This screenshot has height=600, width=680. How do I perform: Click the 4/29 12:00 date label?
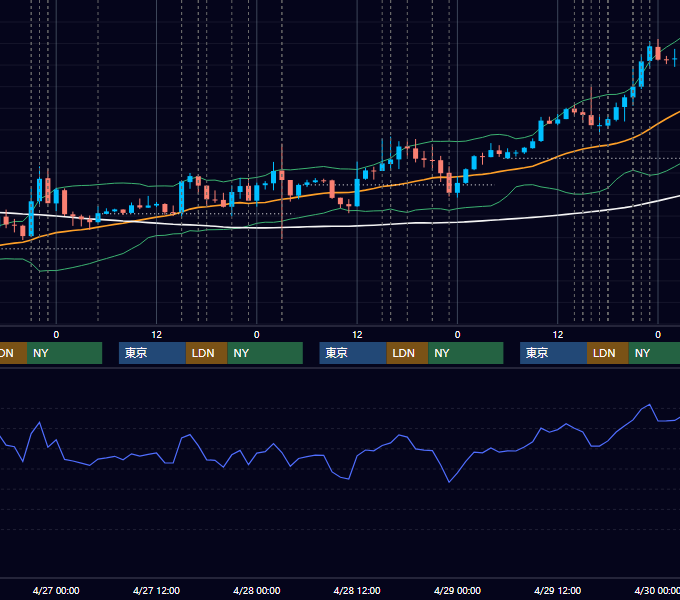(557, 590)
